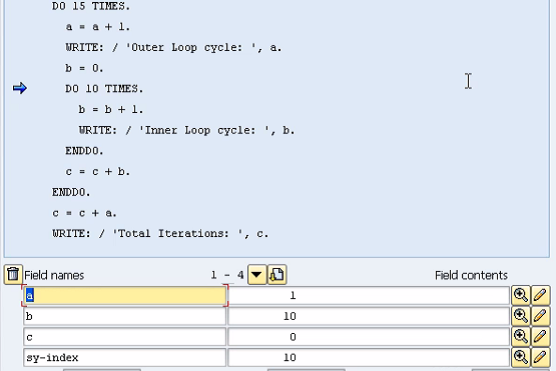The width and height of the screenshot is (556, 371).
Task: Click the field name input containing b
Action: [x=124, y=316]
